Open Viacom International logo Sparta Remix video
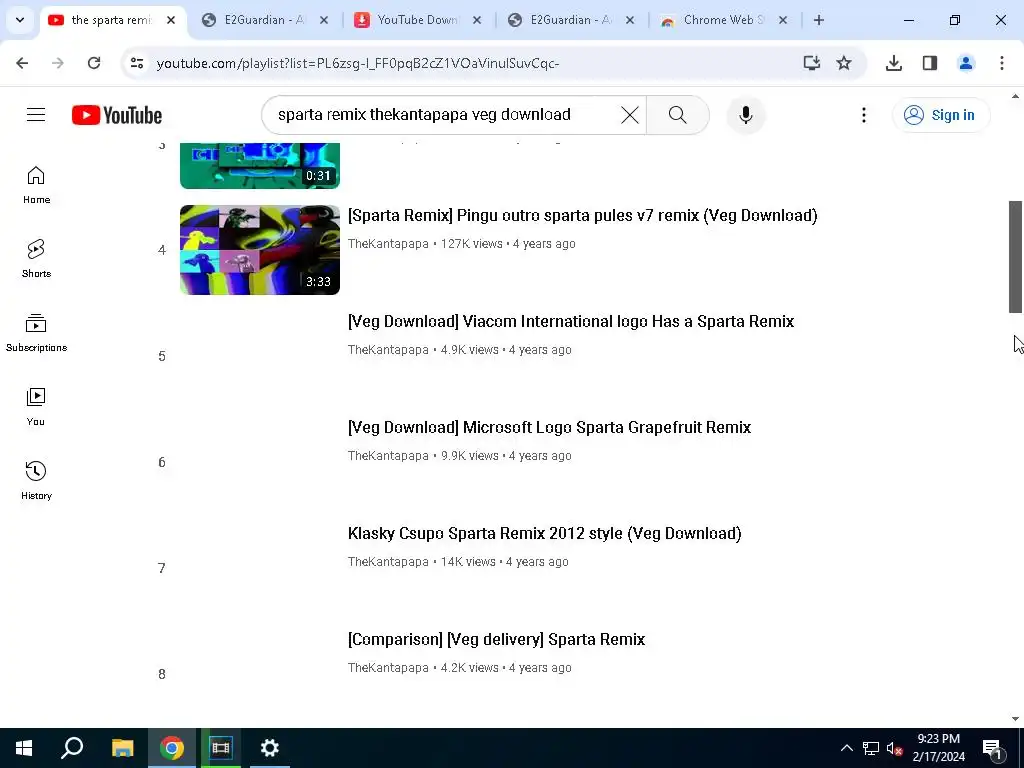 tap(571, 321)
